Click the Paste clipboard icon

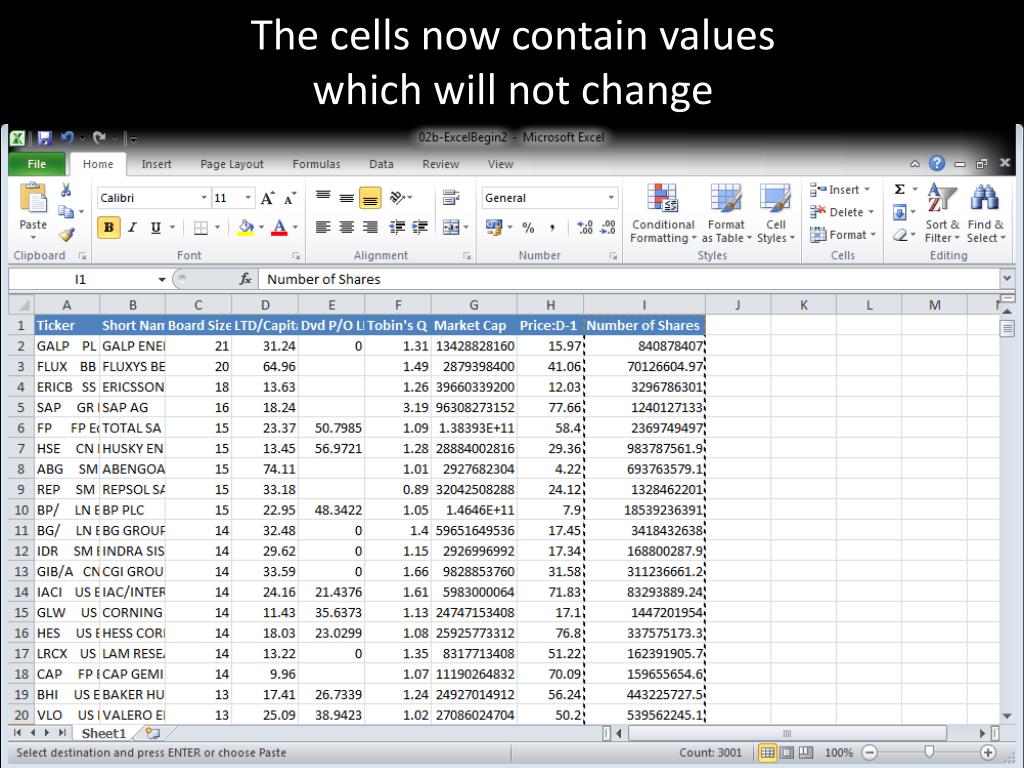click(33, 198)
